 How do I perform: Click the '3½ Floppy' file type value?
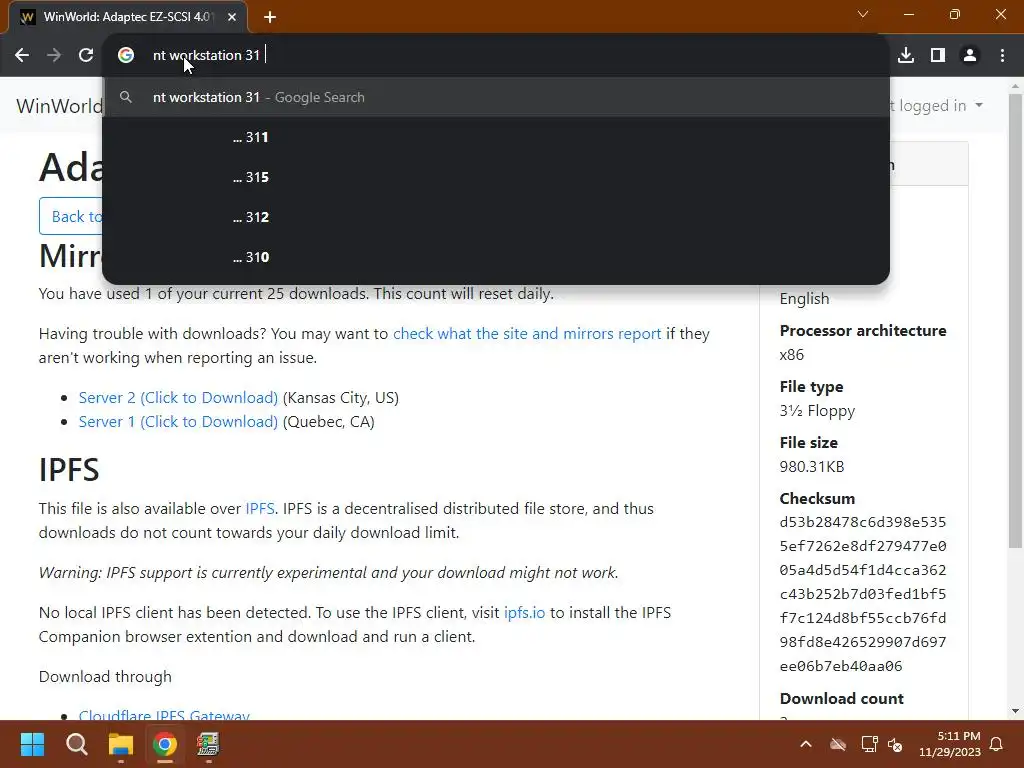(817, 411)
